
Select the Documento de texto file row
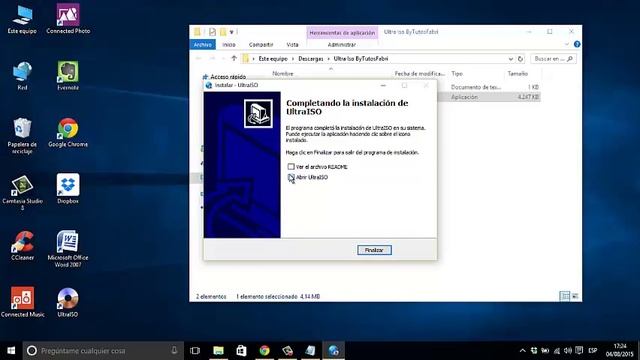(489, 87)
